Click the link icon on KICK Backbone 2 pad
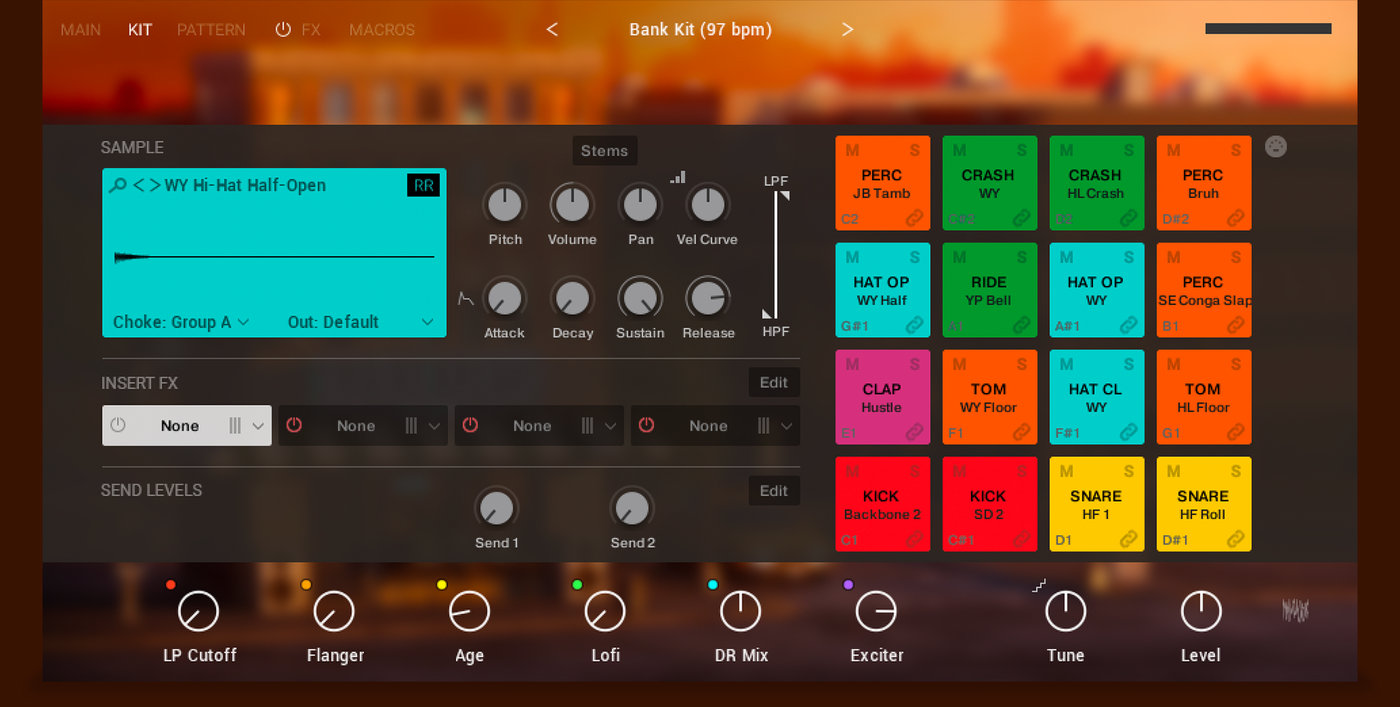Image resolution: width=1400 pixels, height=707 pixels. [x=914, y=539]
